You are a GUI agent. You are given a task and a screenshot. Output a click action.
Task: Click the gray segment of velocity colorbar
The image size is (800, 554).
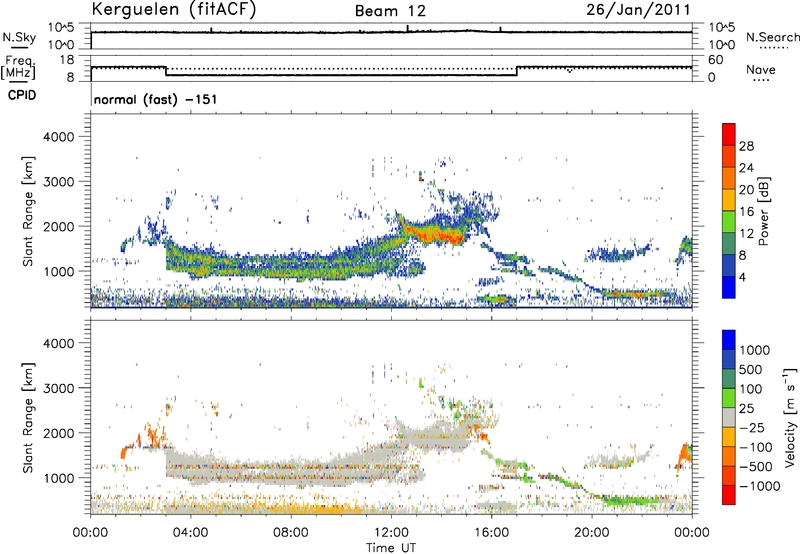tap(729, 417)
